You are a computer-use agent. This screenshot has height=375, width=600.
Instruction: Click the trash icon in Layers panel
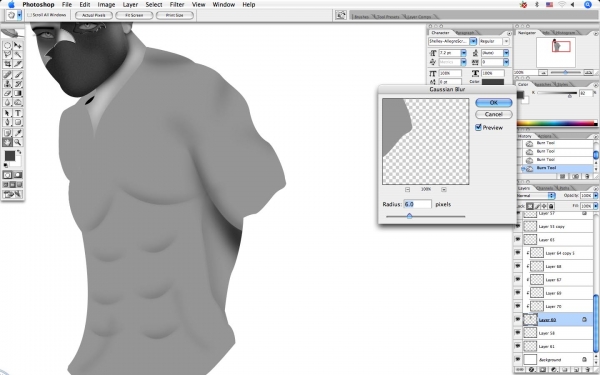[588, 370]
